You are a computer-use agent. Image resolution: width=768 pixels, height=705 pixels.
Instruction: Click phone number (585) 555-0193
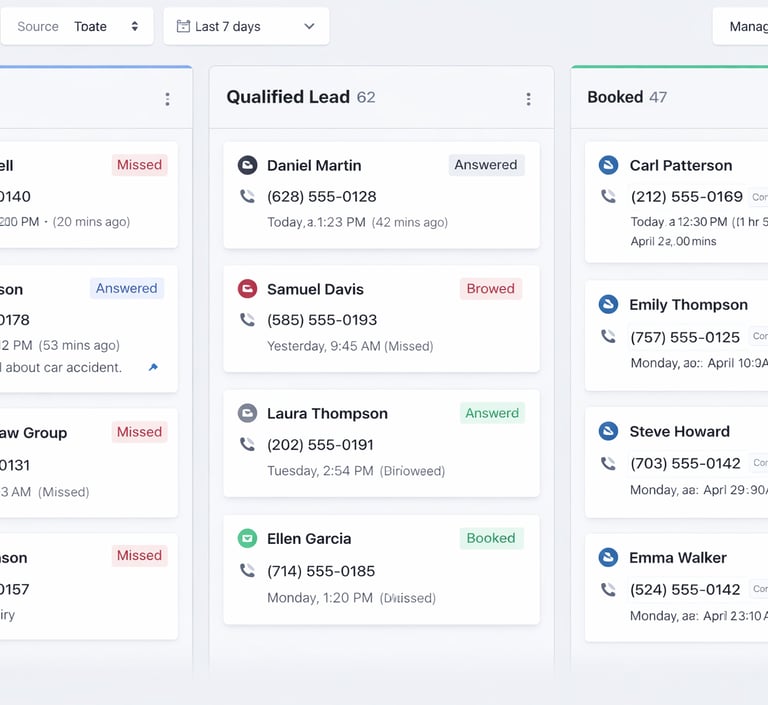[322, 320]
